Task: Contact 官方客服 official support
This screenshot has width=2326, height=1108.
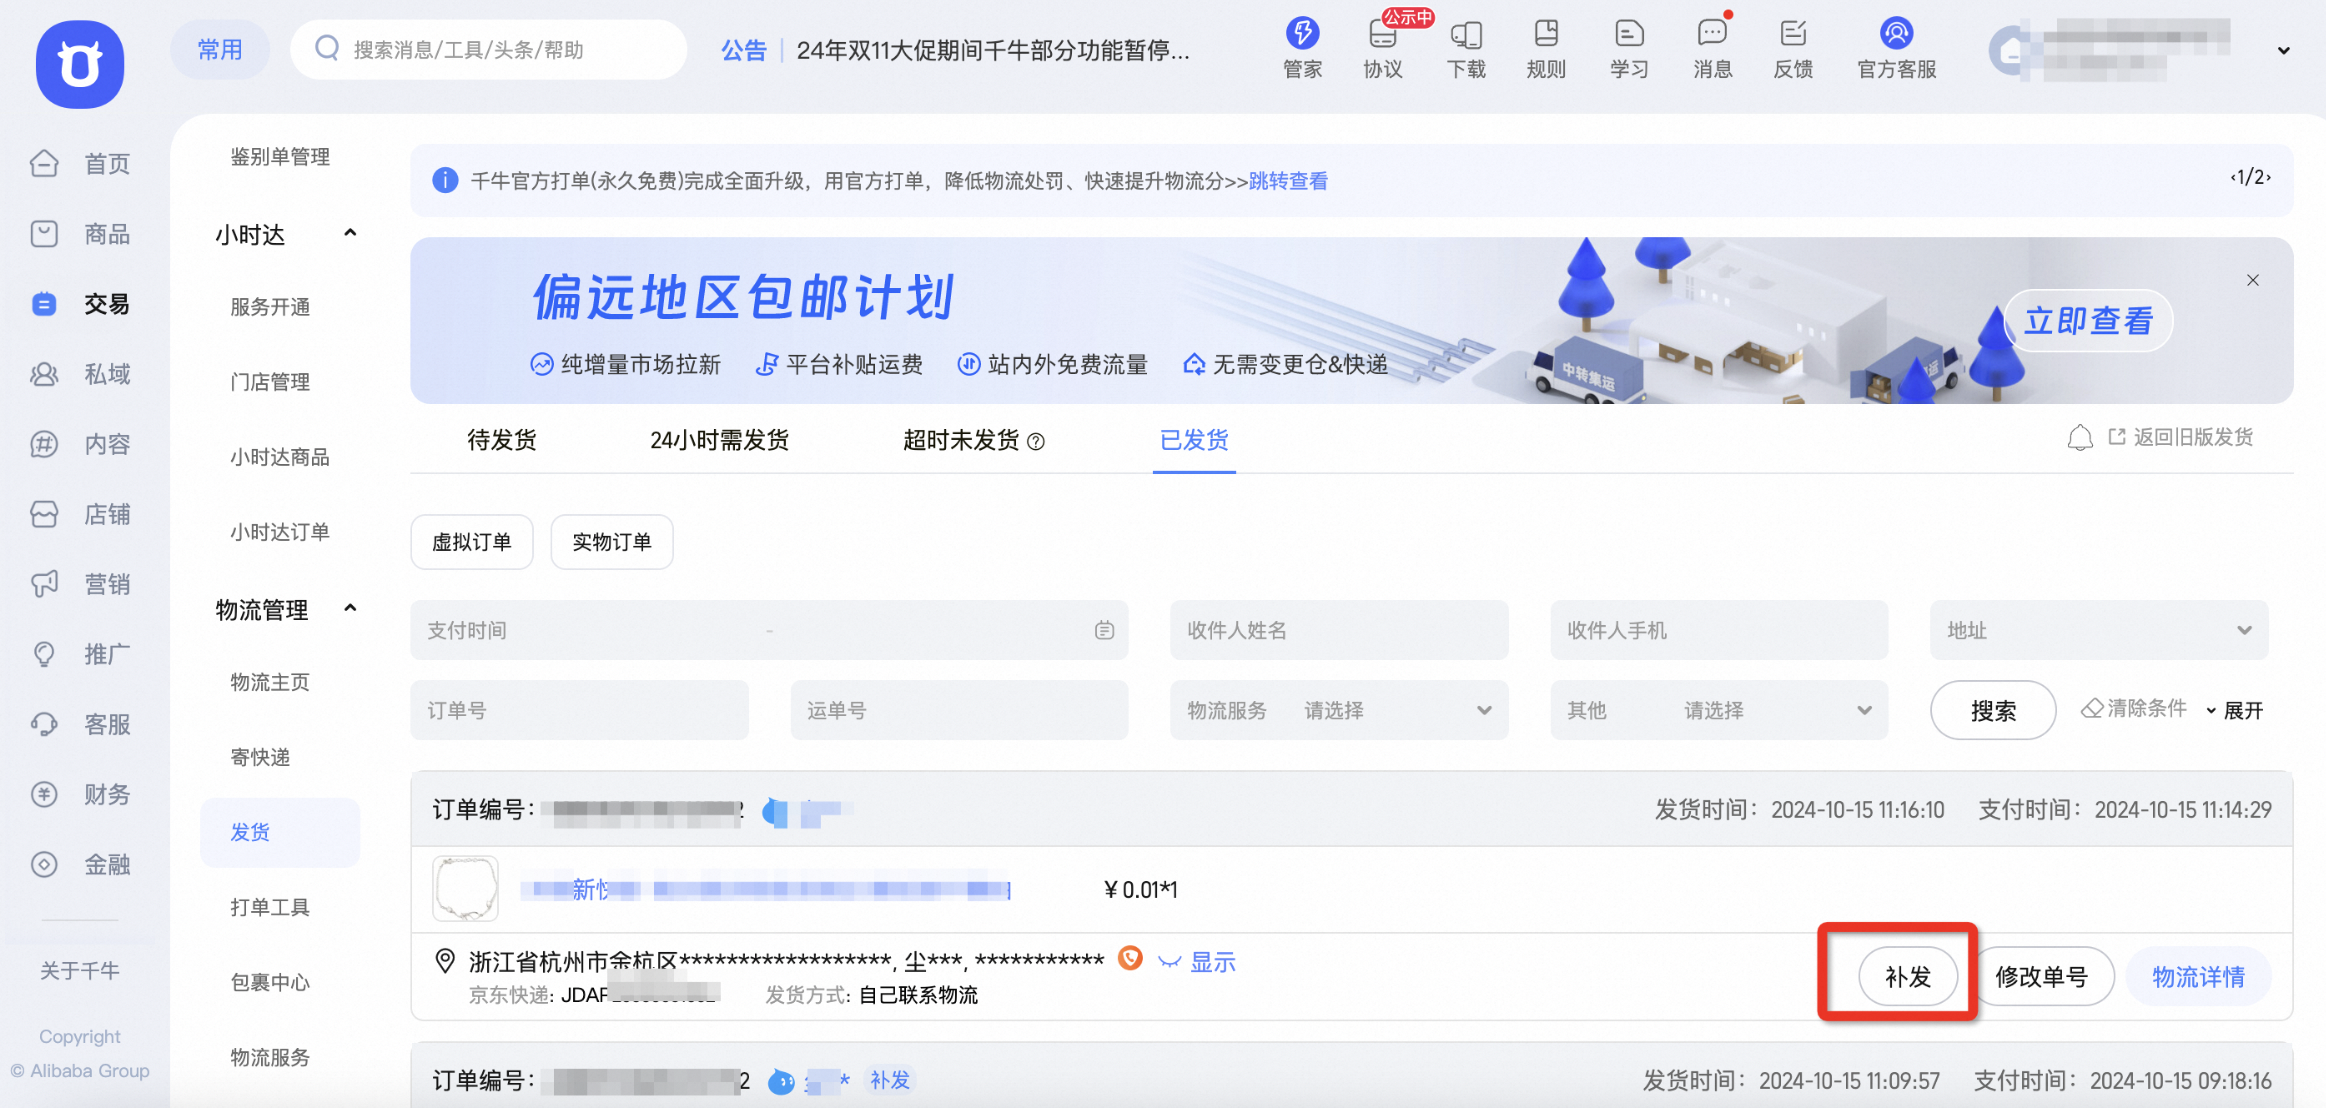Action: click(x=1896, y=48)
